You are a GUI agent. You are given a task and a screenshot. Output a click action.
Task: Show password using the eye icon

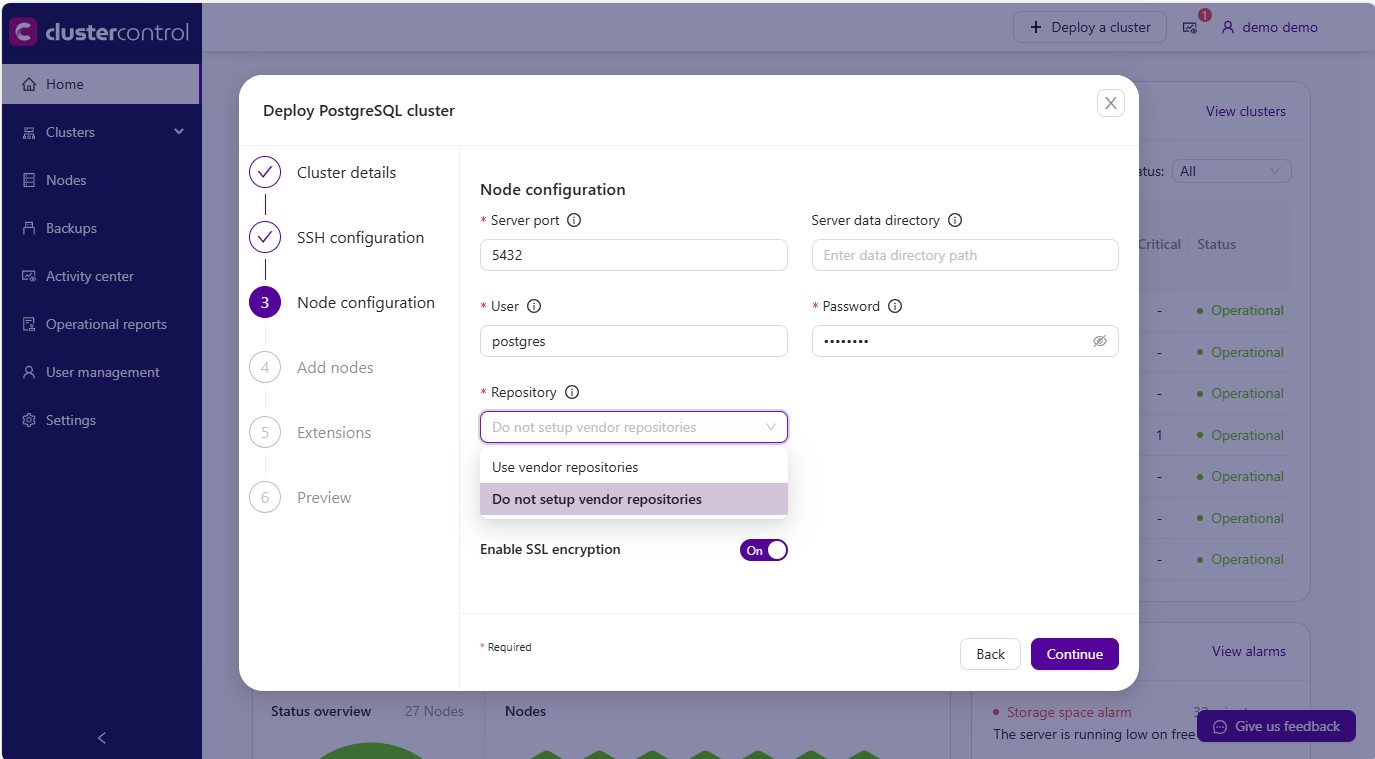point(1099,341)
